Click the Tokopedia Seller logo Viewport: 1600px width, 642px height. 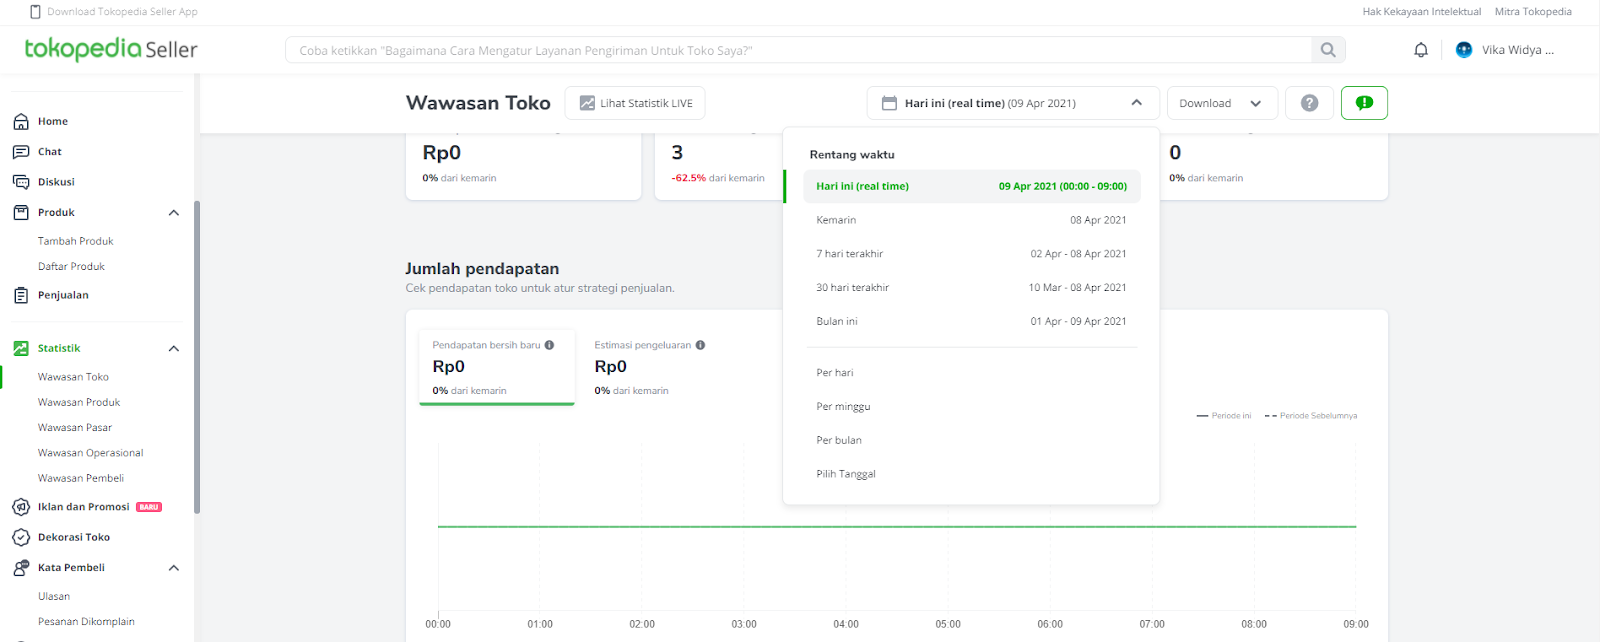pos(111,49)
